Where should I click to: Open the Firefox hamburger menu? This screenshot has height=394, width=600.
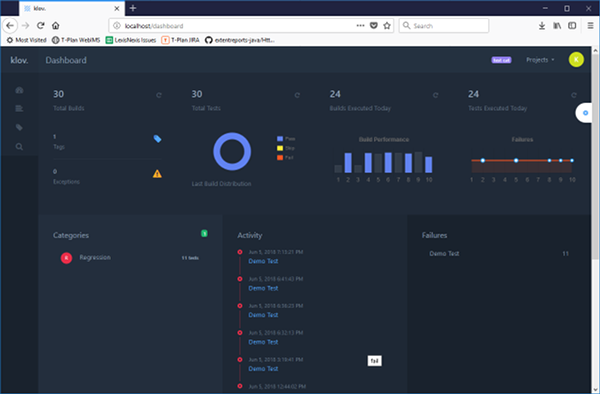590,26
